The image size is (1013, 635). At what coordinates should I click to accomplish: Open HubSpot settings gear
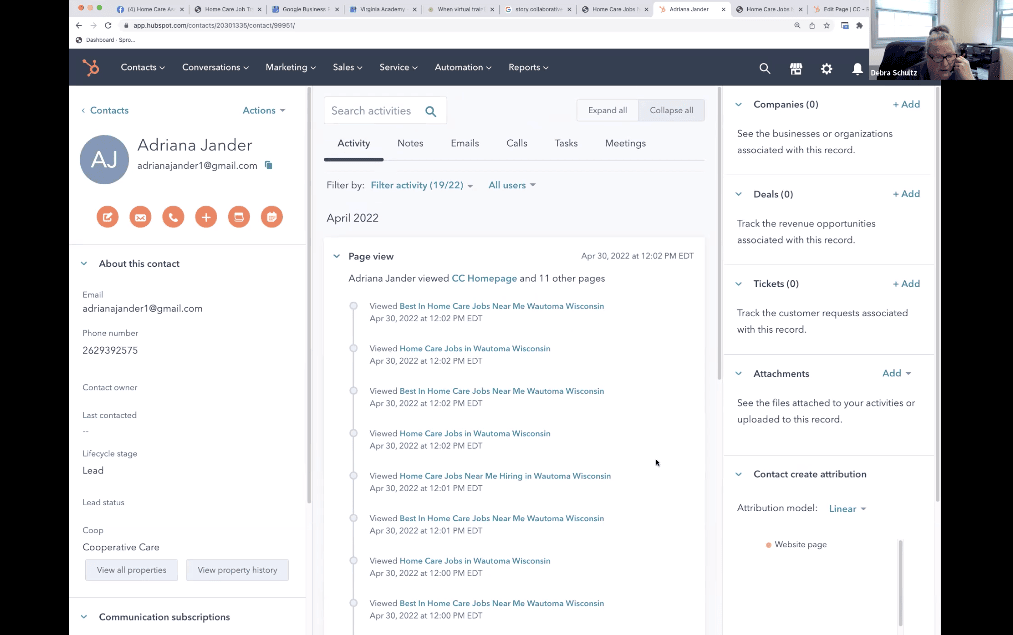(x=826, y=68)
